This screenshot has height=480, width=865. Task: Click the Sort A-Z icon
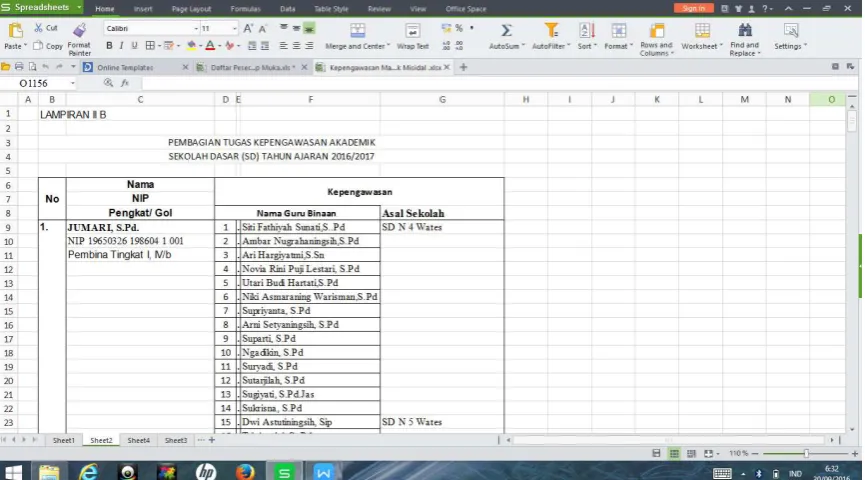pos(586,30)
